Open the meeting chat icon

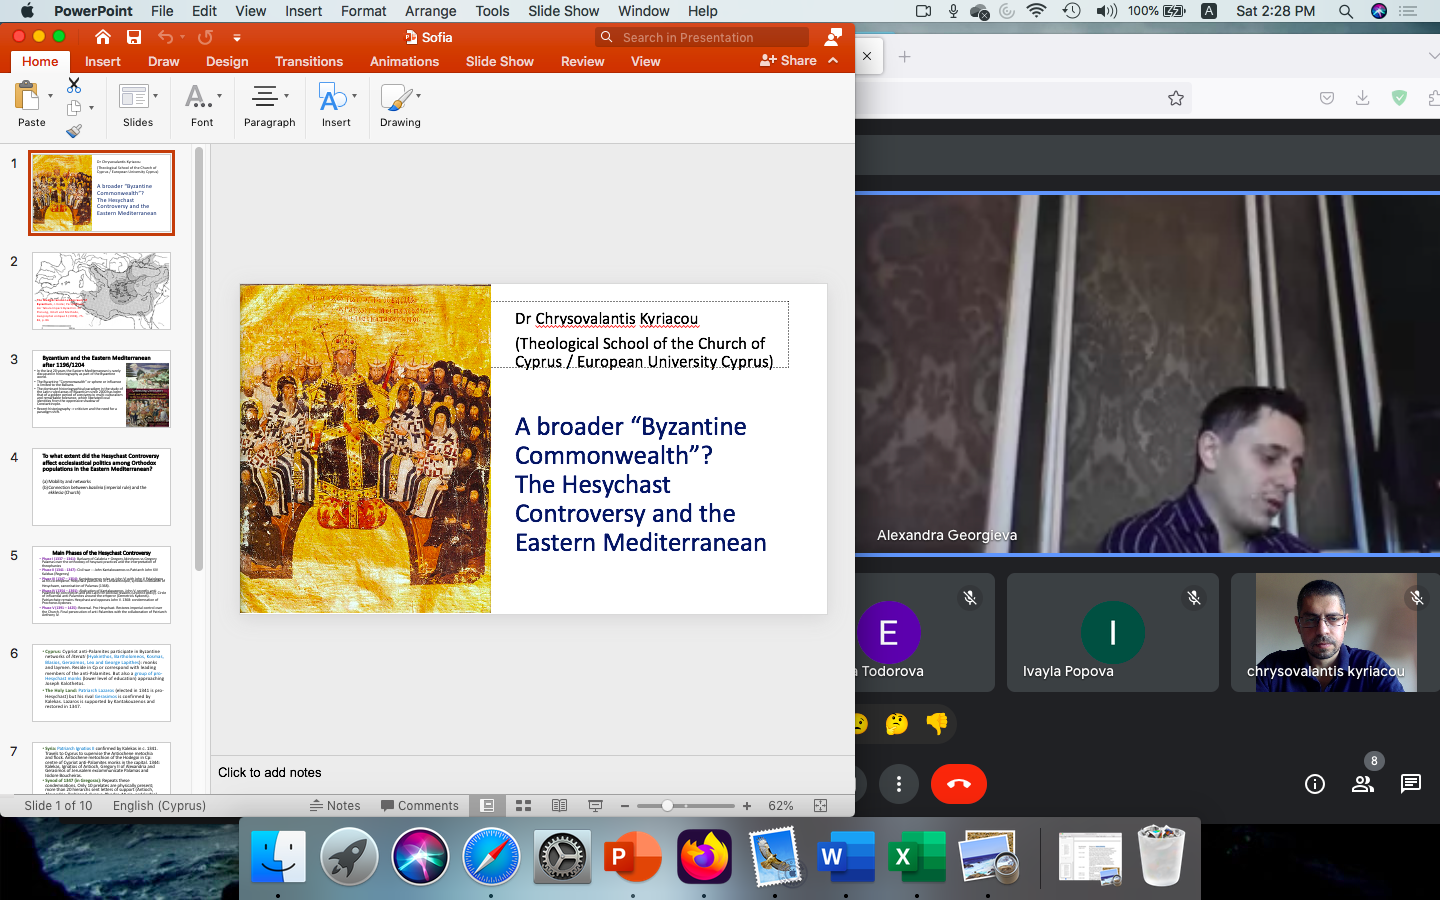(1411, 784)
